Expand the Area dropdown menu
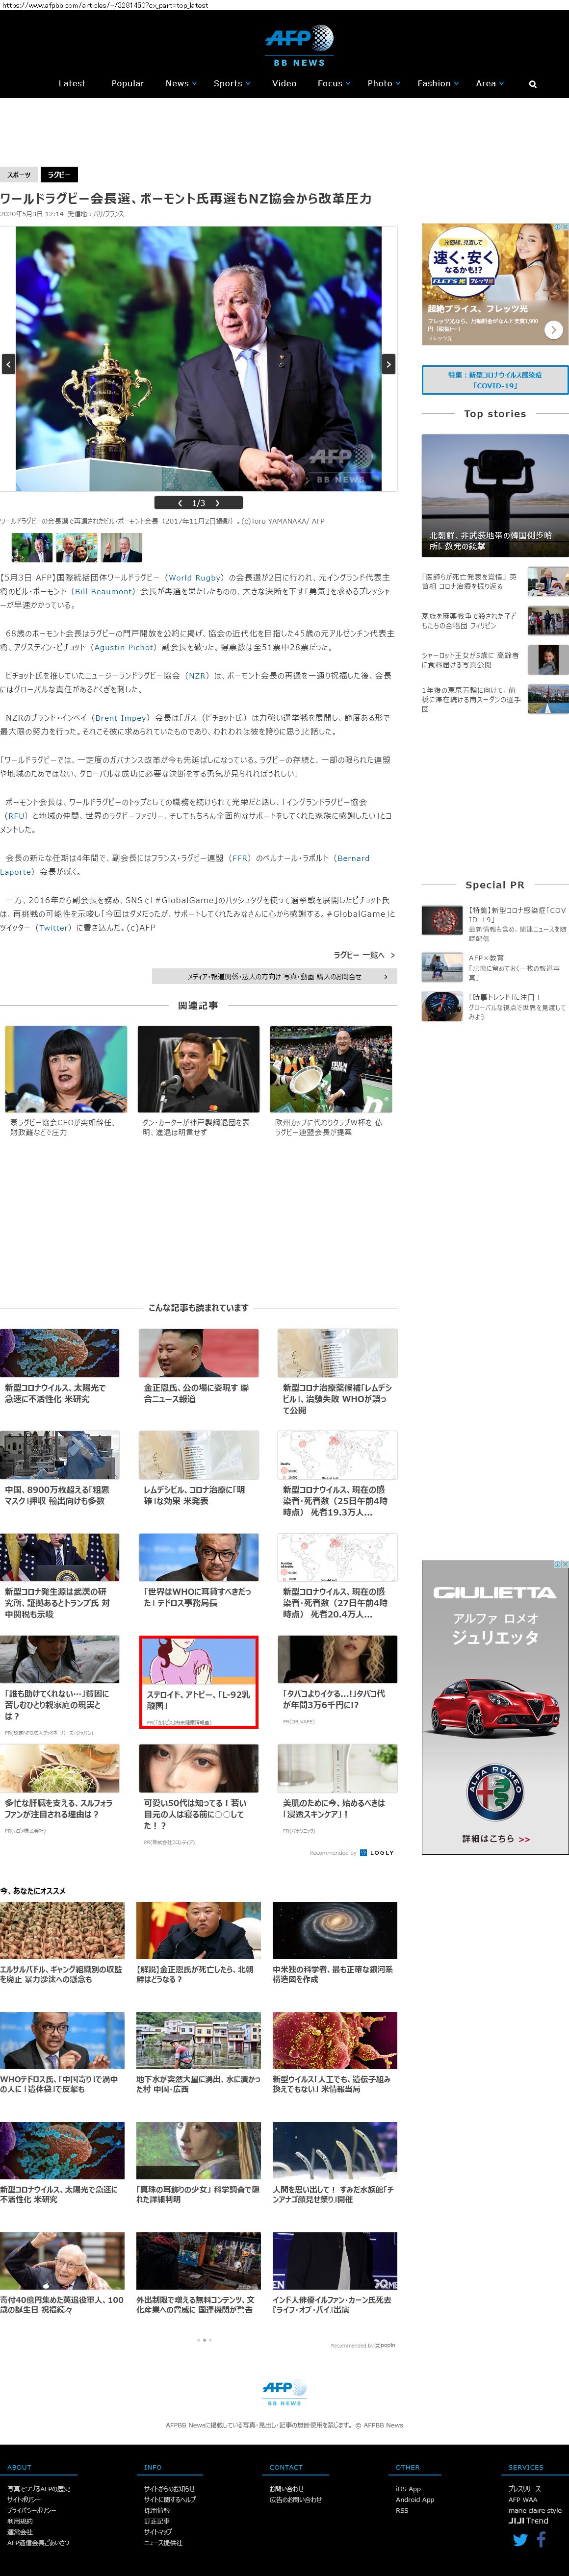The width and height of the screenshot is (569, 2576). (489, 84)
